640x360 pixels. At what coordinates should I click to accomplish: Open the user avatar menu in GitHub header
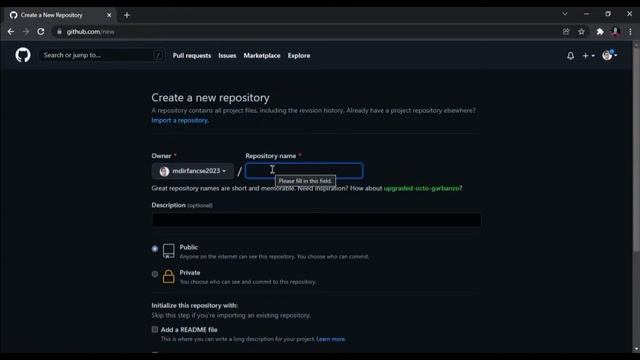pyautogui.click(x=609, y=55)
